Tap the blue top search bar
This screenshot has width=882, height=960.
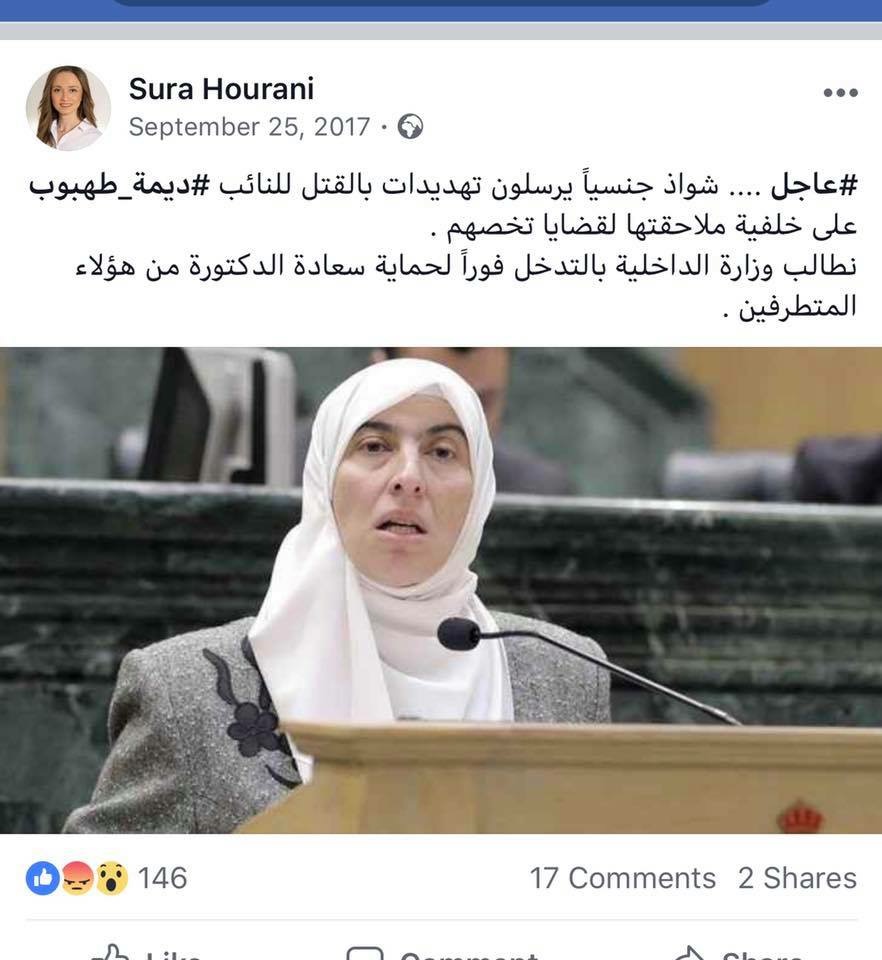point(441,3)
